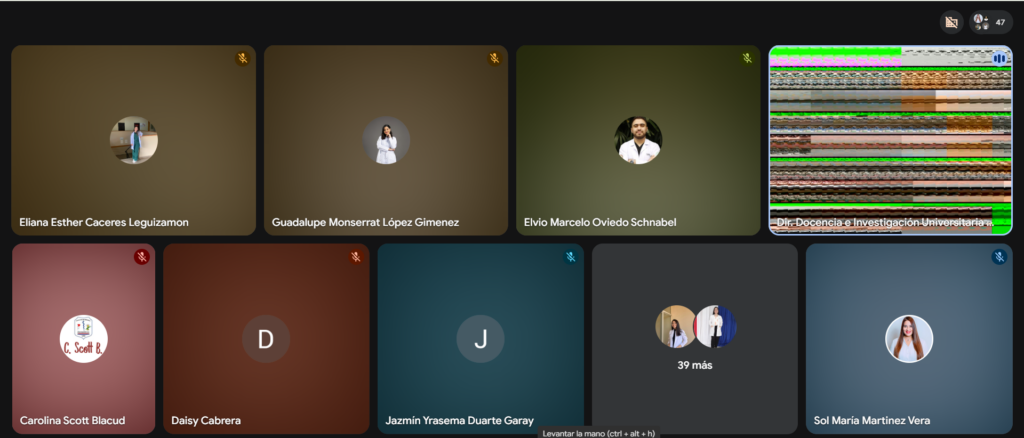Select the Dir. Docencia e Investigación video tile
This screenshot has width=1024, height=438.
click(890, 140)
